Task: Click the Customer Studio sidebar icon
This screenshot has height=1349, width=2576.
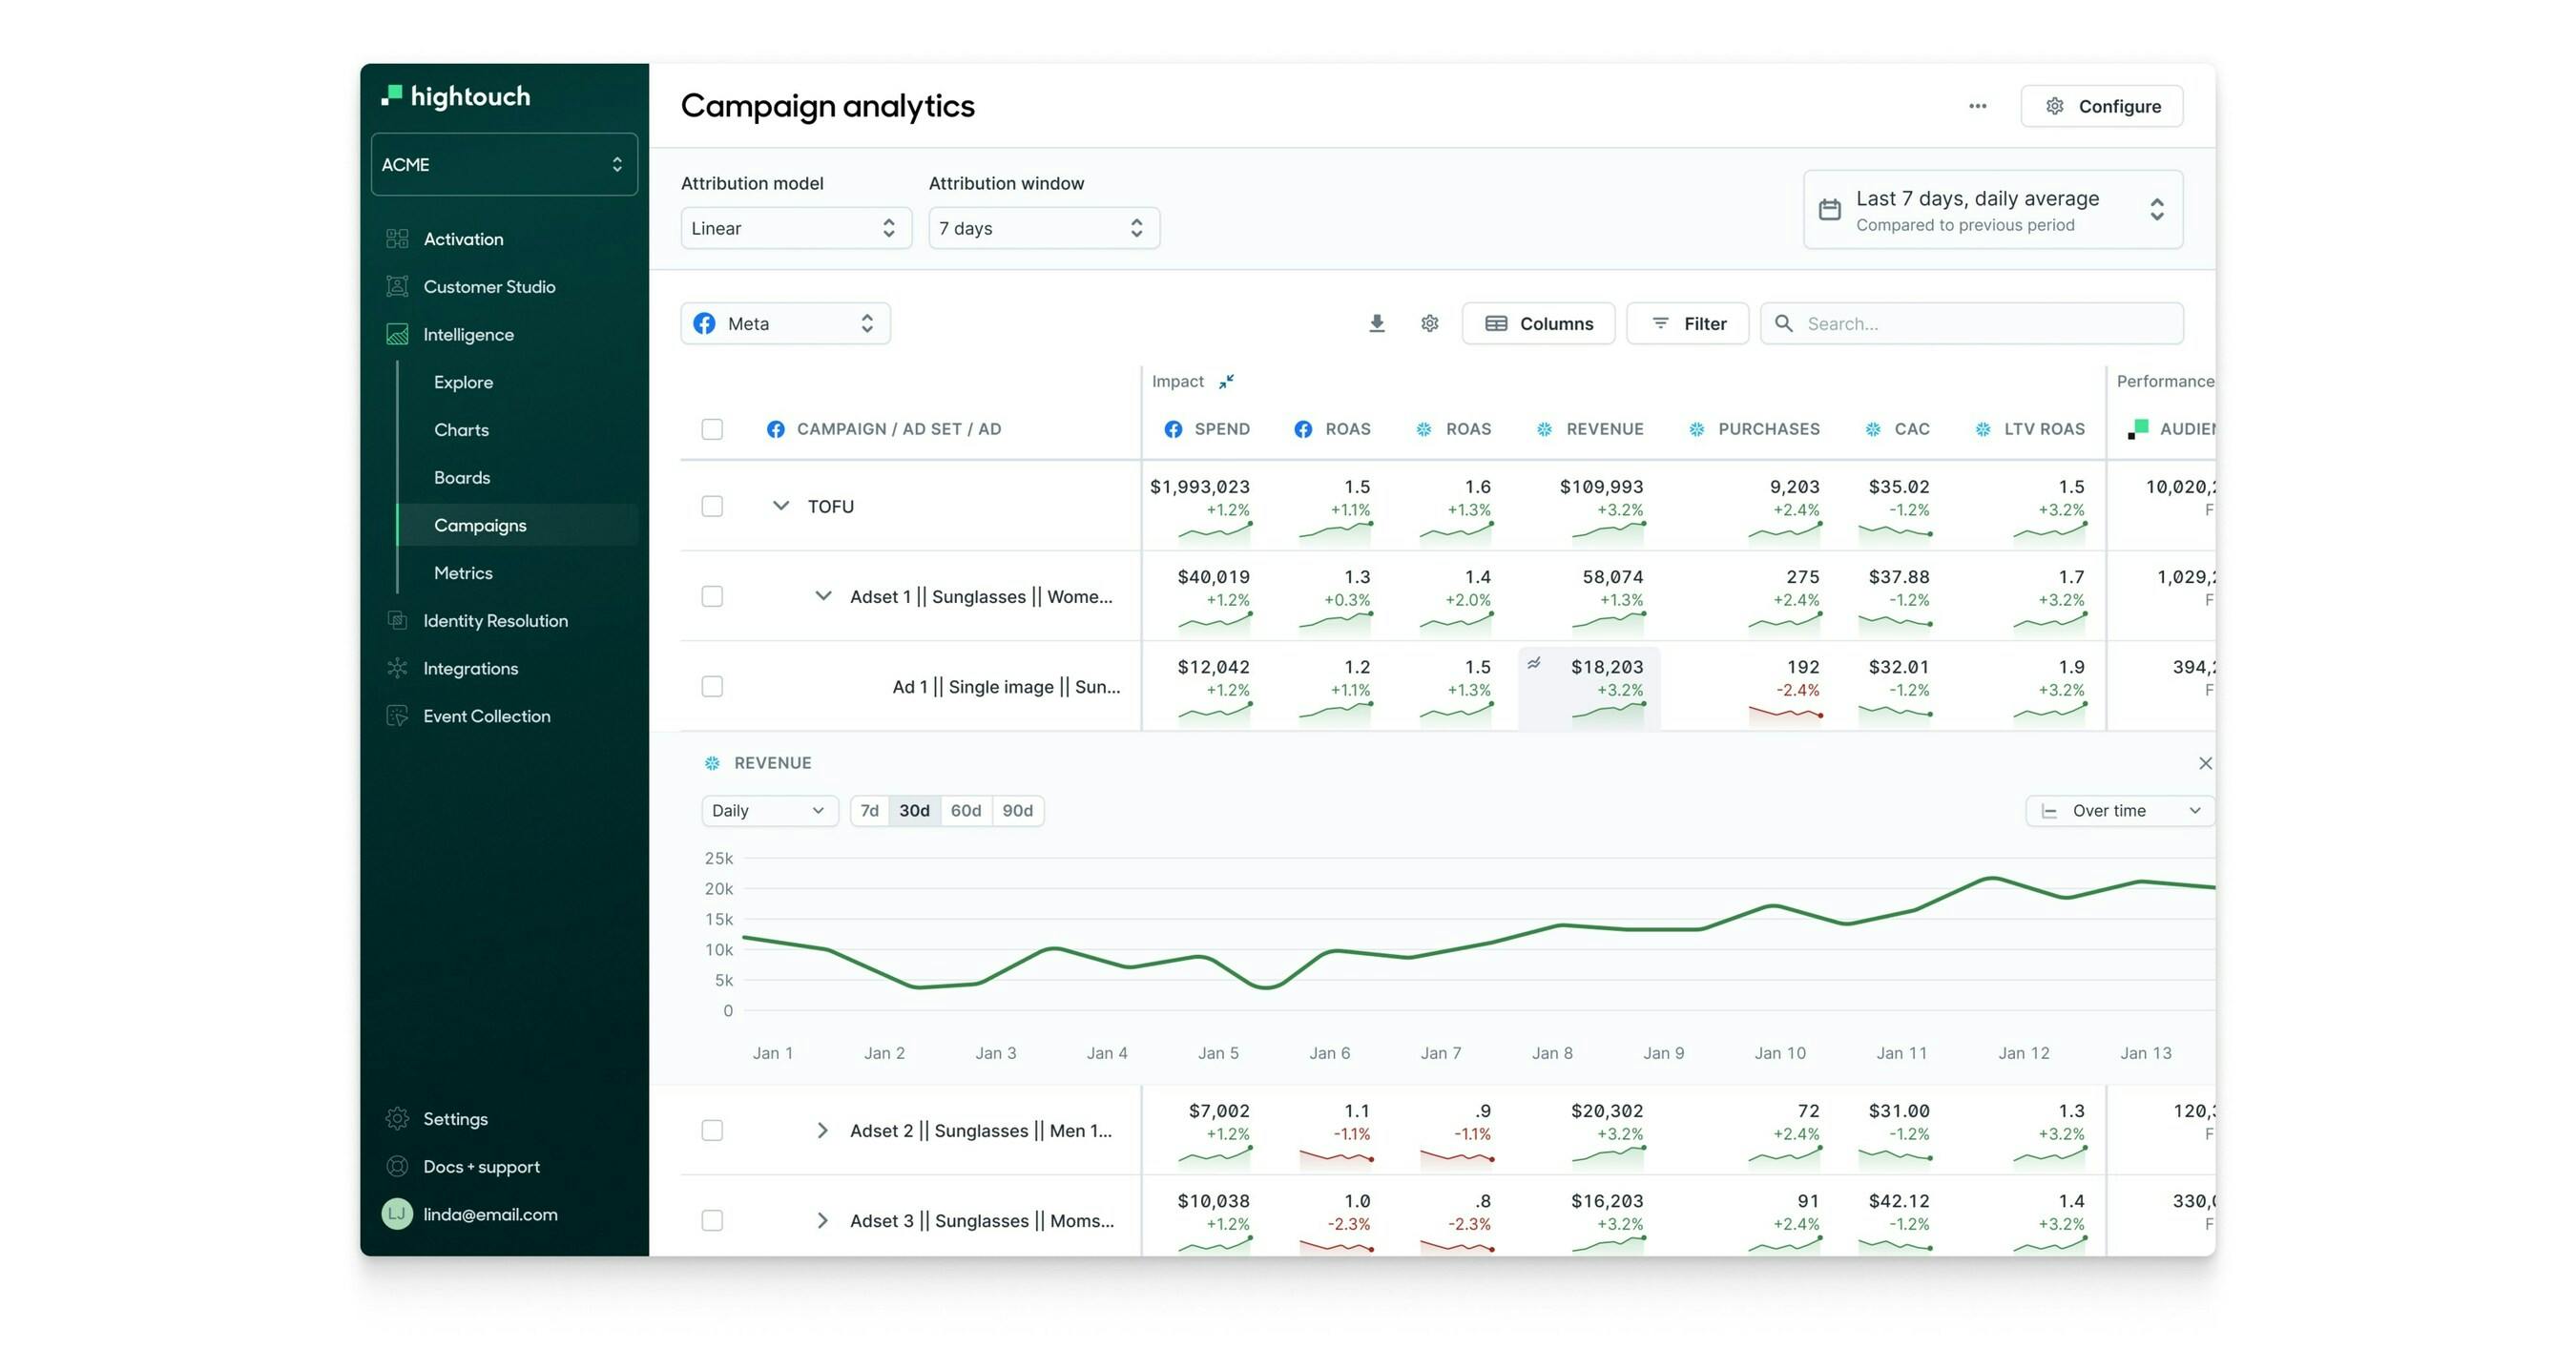Action: (397, 287)
